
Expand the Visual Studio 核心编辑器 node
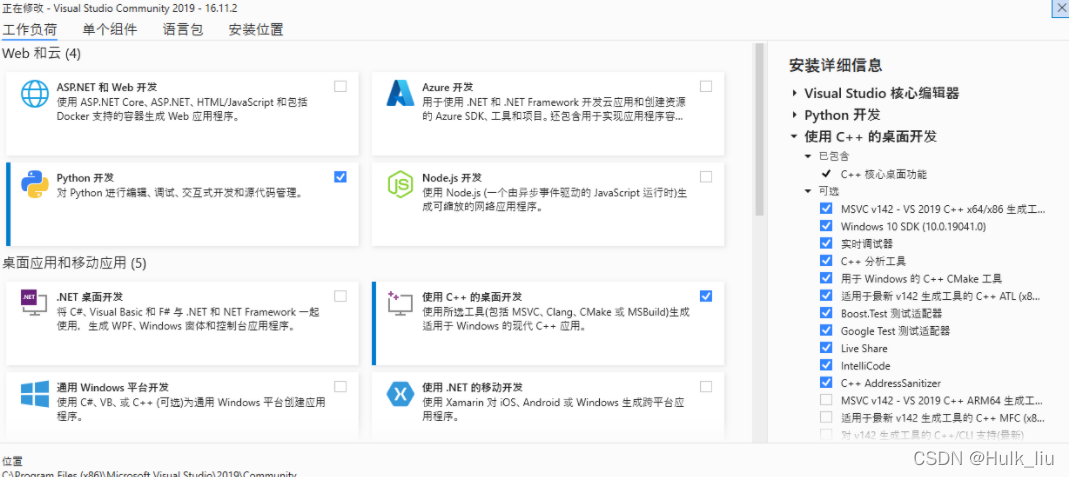click(x=794, y=93)
